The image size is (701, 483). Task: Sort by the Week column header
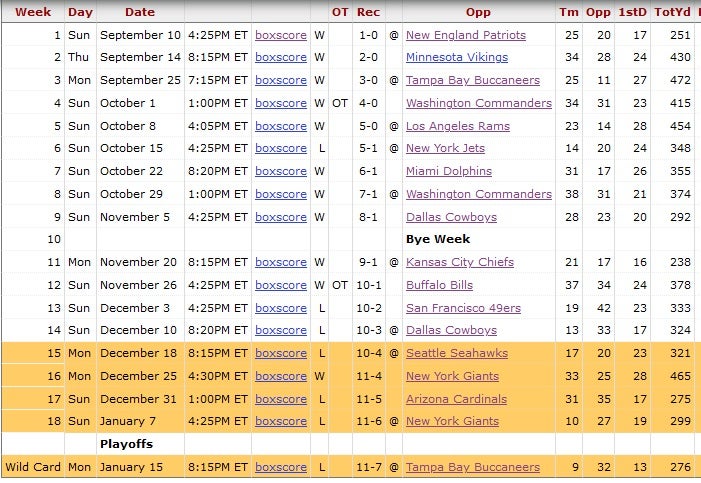pyautogui.click(x=34, y=12)
